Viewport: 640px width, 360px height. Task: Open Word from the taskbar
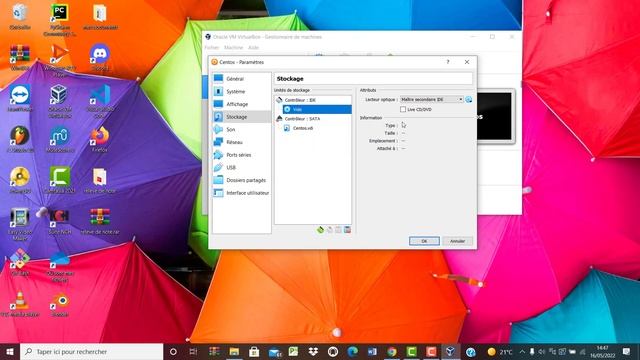pos(372,352)
